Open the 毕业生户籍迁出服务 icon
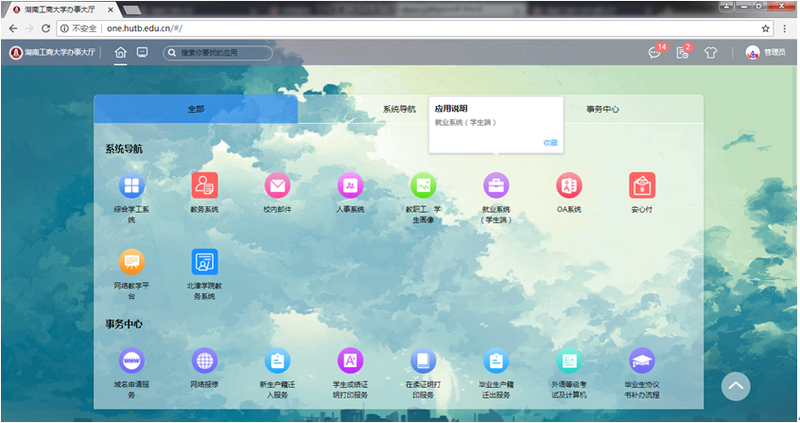Image resolution: width=800 pixels, height=423 pixels. 496,361
